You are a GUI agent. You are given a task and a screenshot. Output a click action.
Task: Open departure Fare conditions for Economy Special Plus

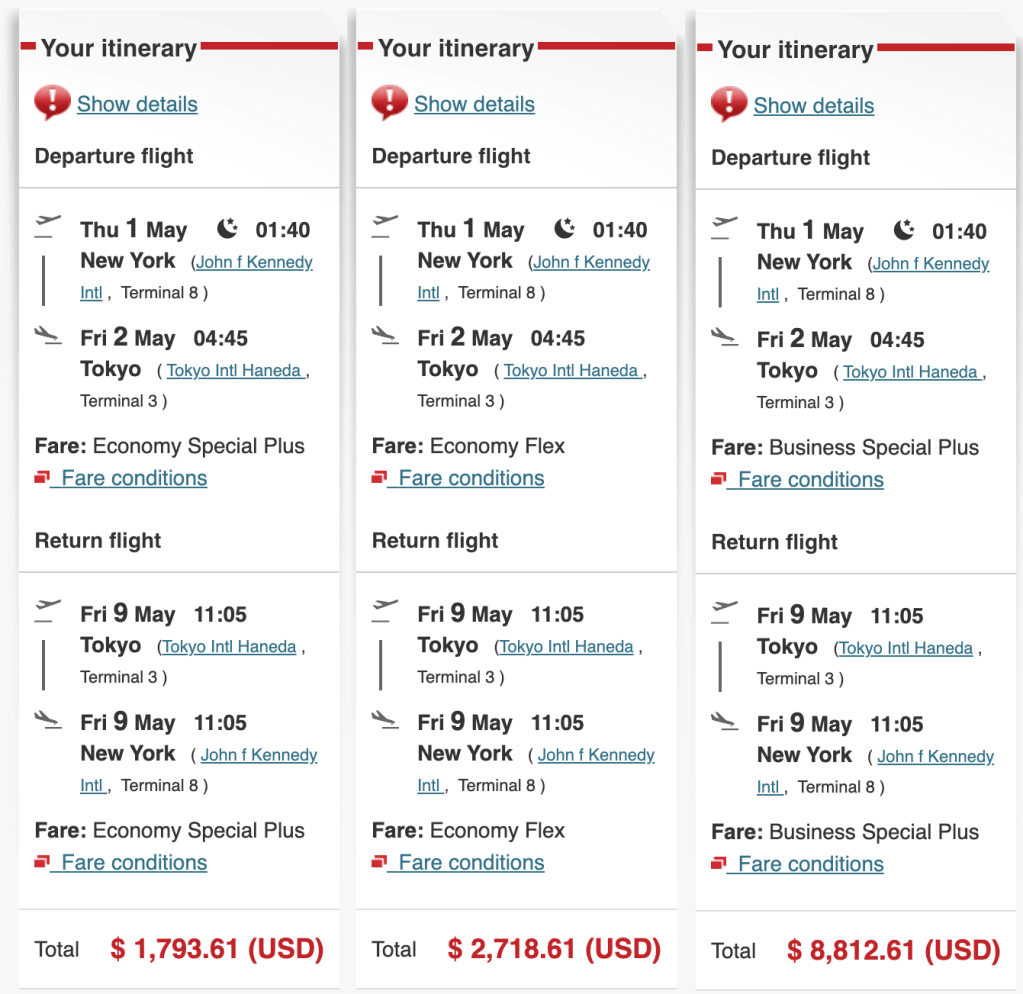coord(134,478)
